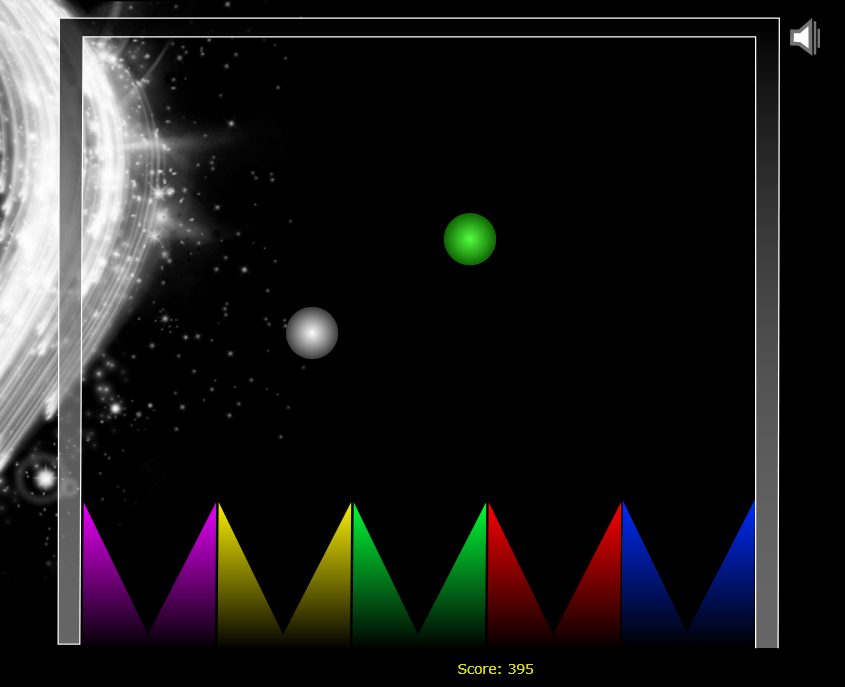Click the green ball
The image size is (845, 687).
click(470, 239)
